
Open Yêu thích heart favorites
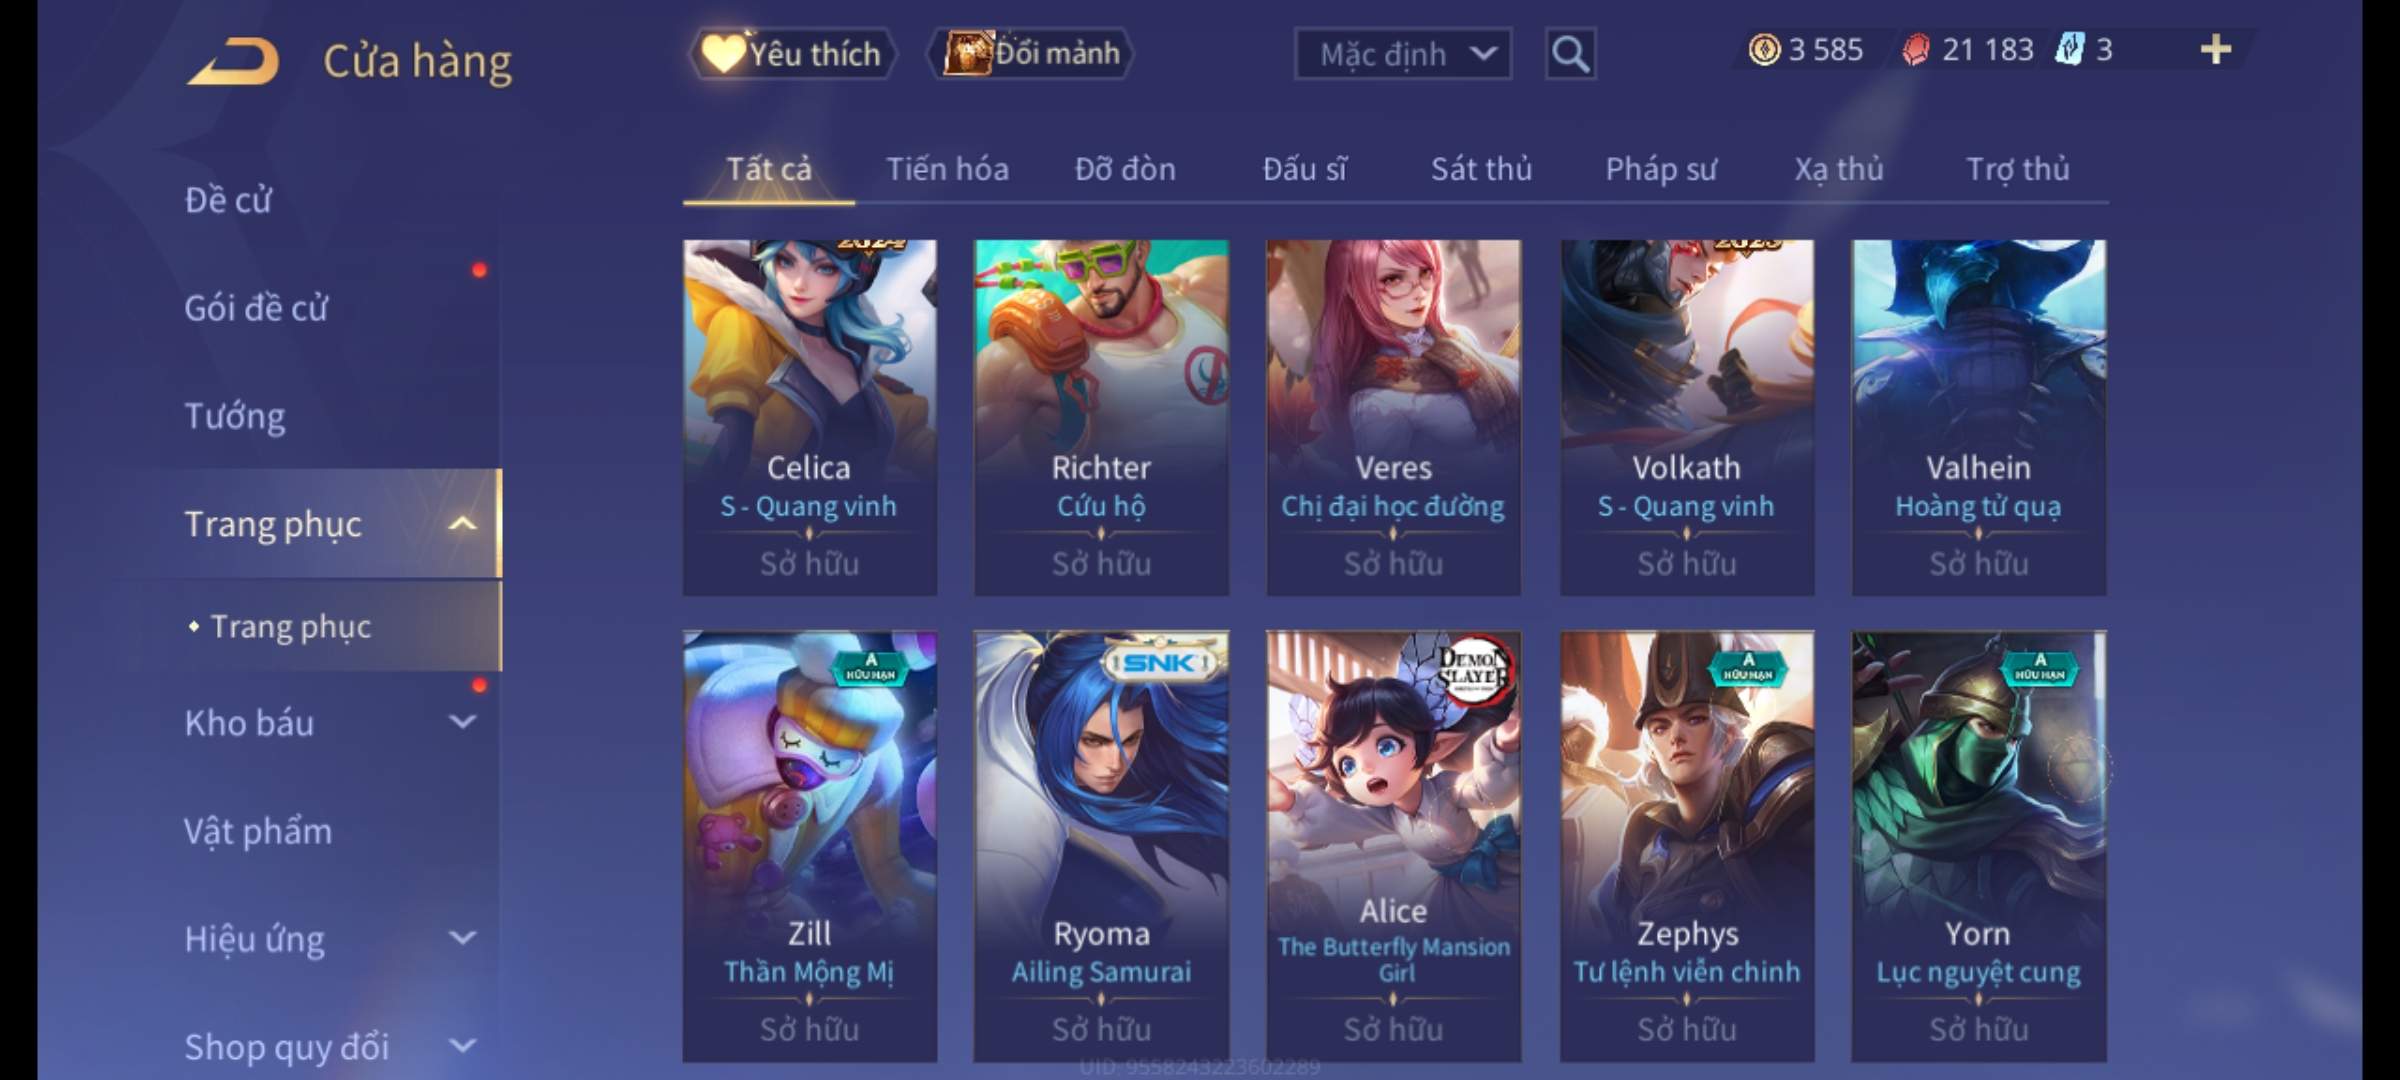pos(792,53)
